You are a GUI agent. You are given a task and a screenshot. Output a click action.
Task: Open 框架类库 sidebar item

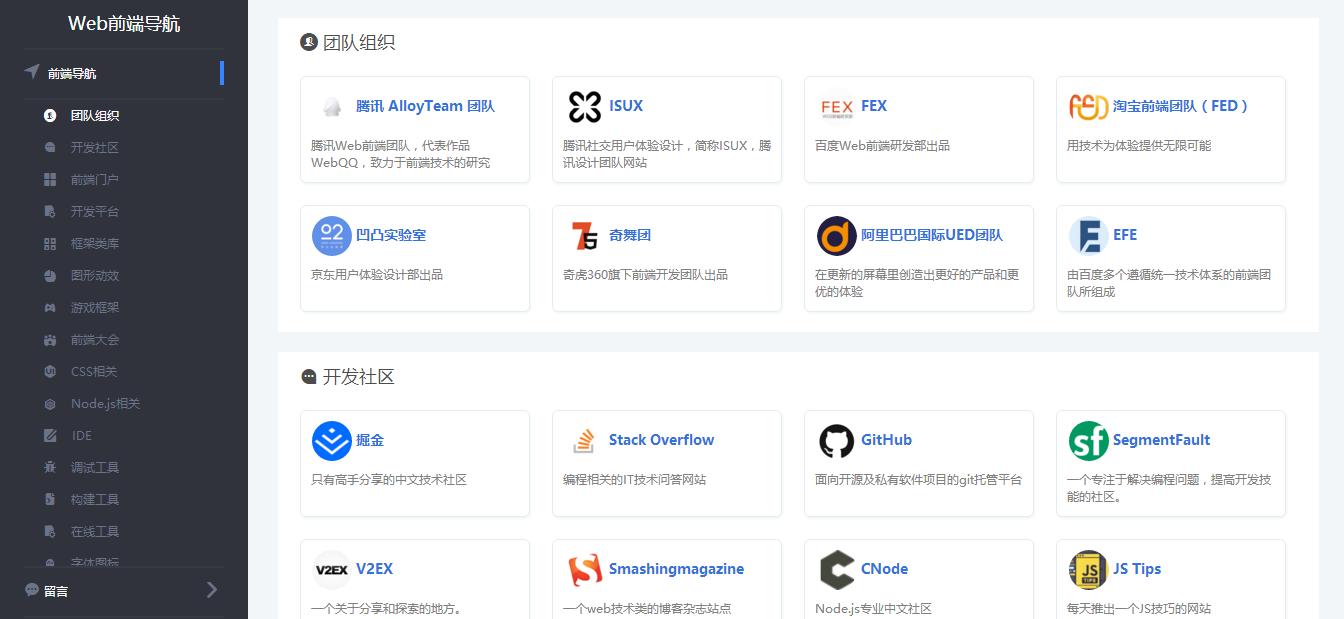(95, 244)
